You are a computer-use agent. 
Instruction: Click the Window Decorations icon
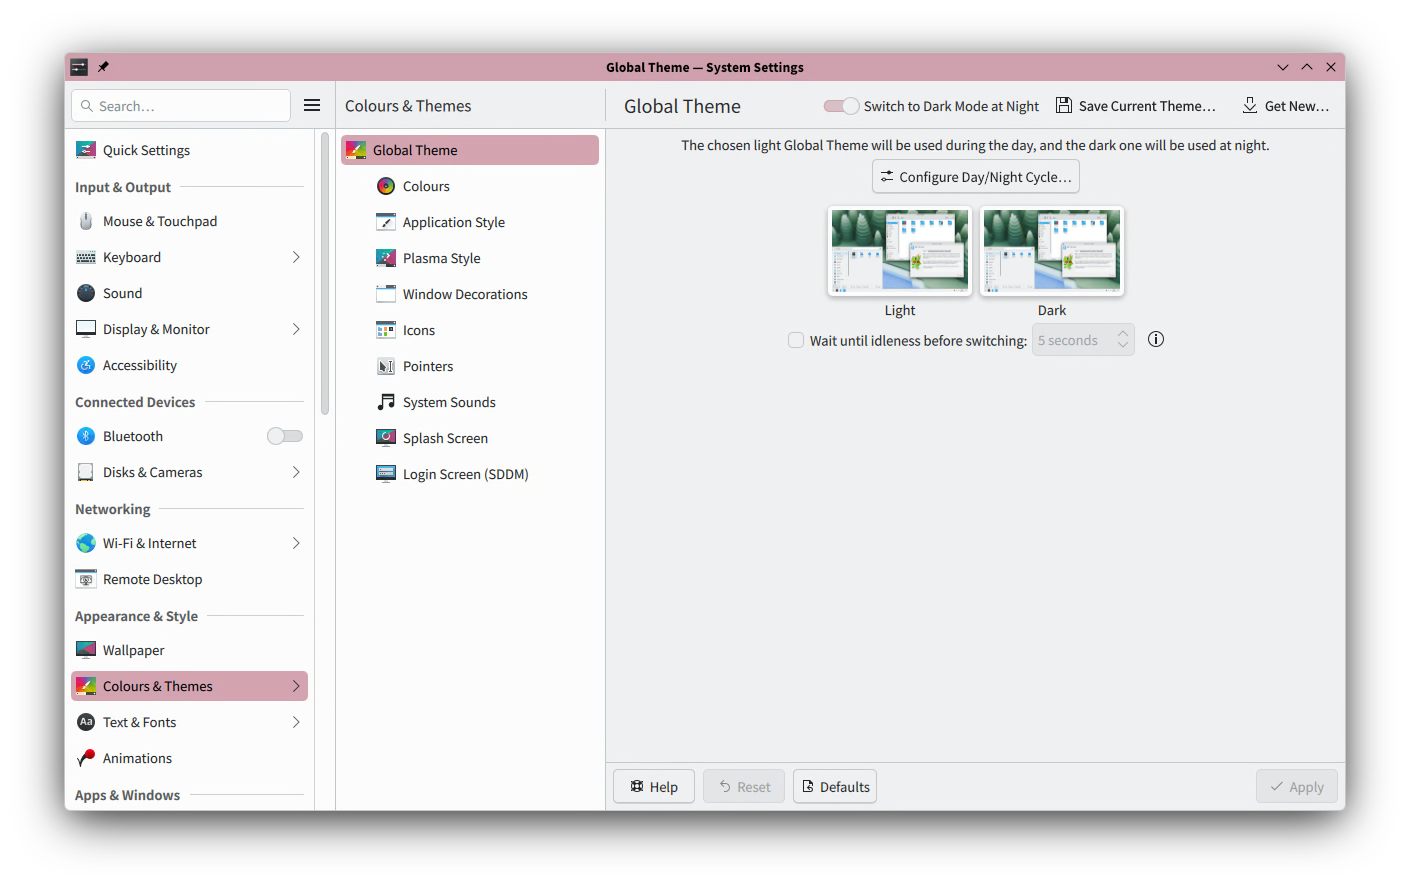click(x=386, y=294)
